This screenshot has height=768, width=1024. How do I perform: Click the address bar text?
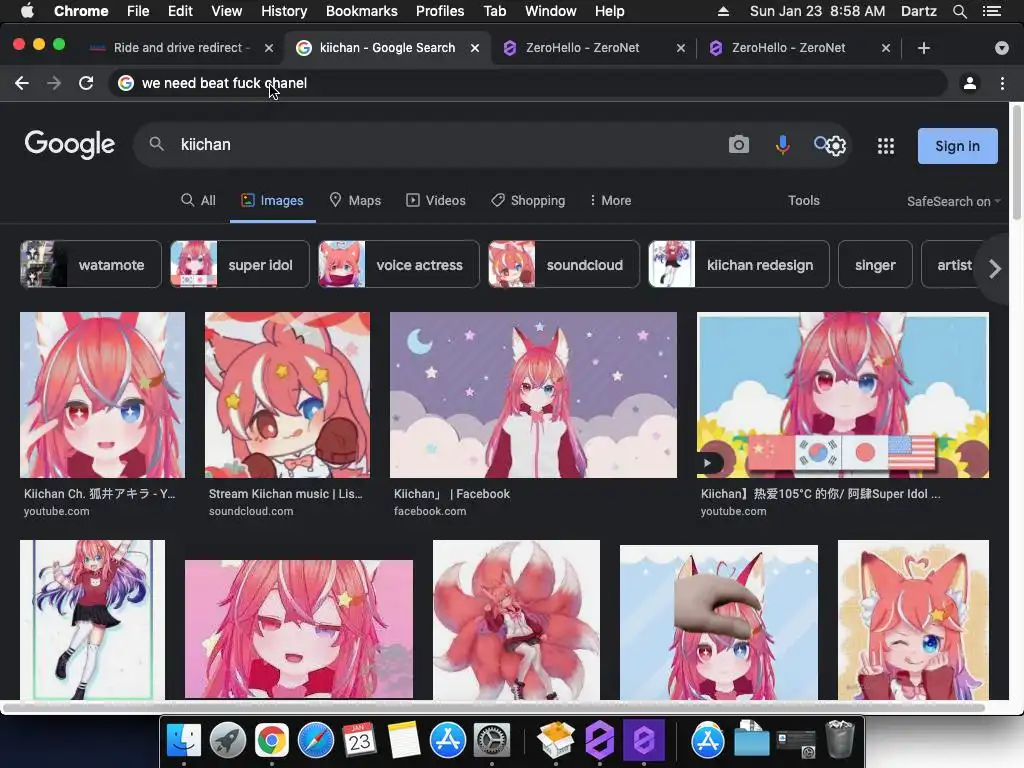click(224, 83)
